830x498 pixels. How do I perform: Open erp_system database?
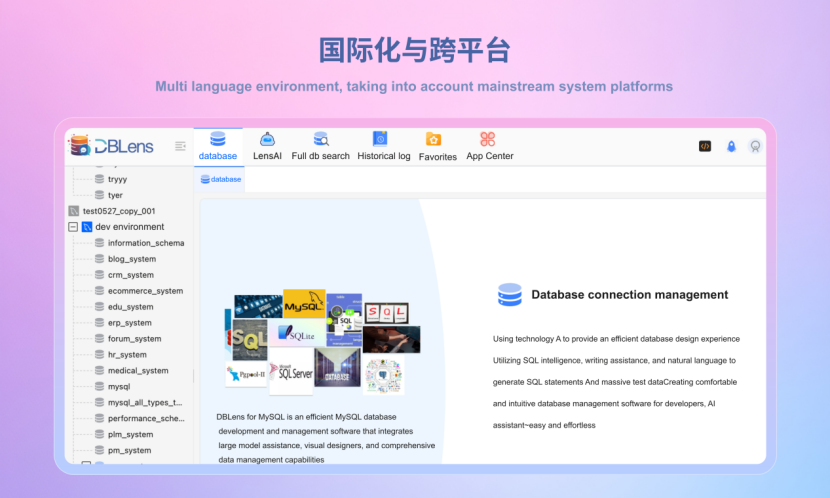coord(130,322)
